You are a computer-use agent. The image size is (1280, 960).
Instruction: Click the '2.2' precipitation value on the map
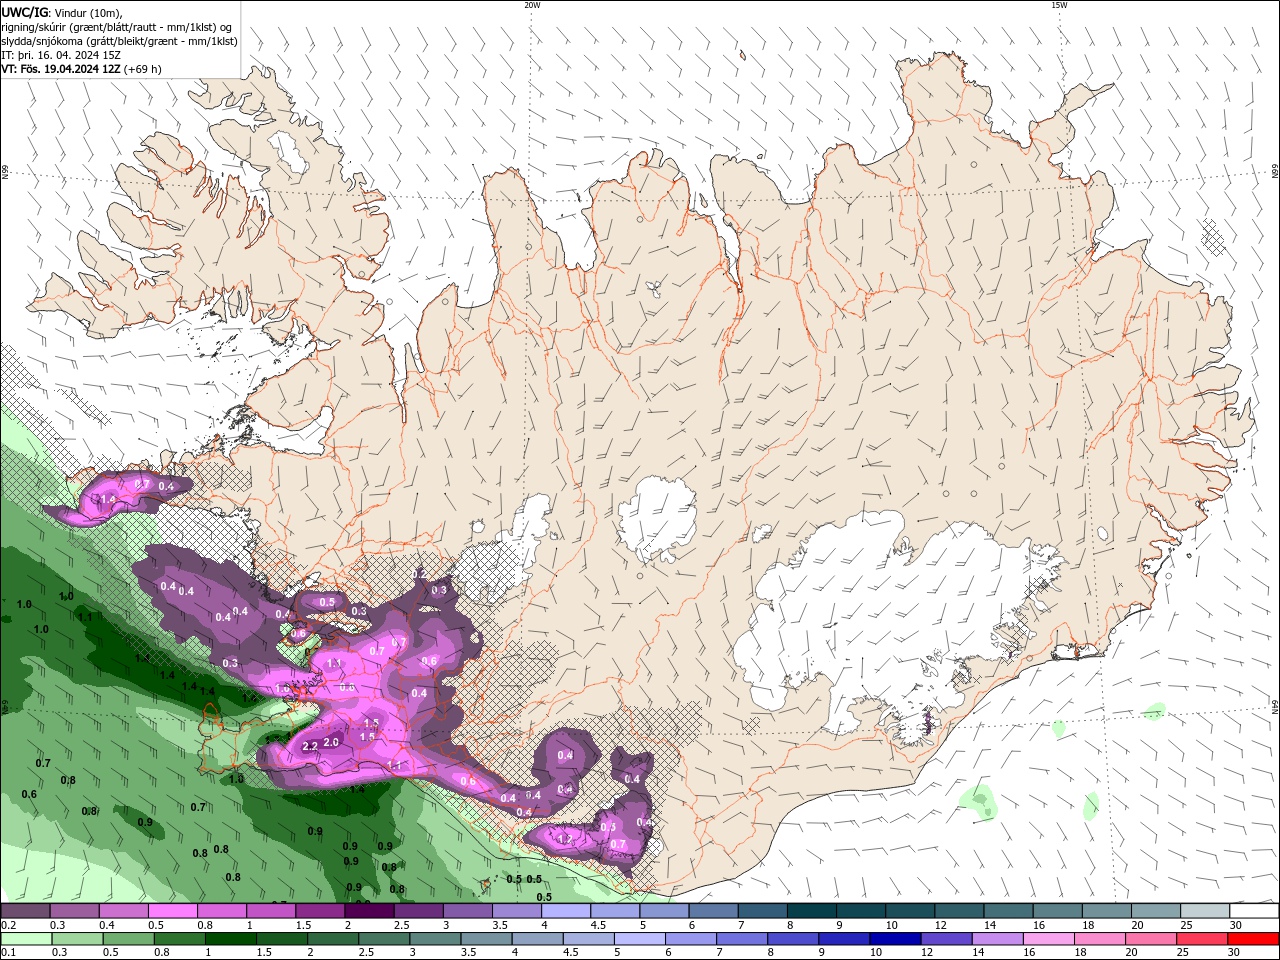coord(309,746)
